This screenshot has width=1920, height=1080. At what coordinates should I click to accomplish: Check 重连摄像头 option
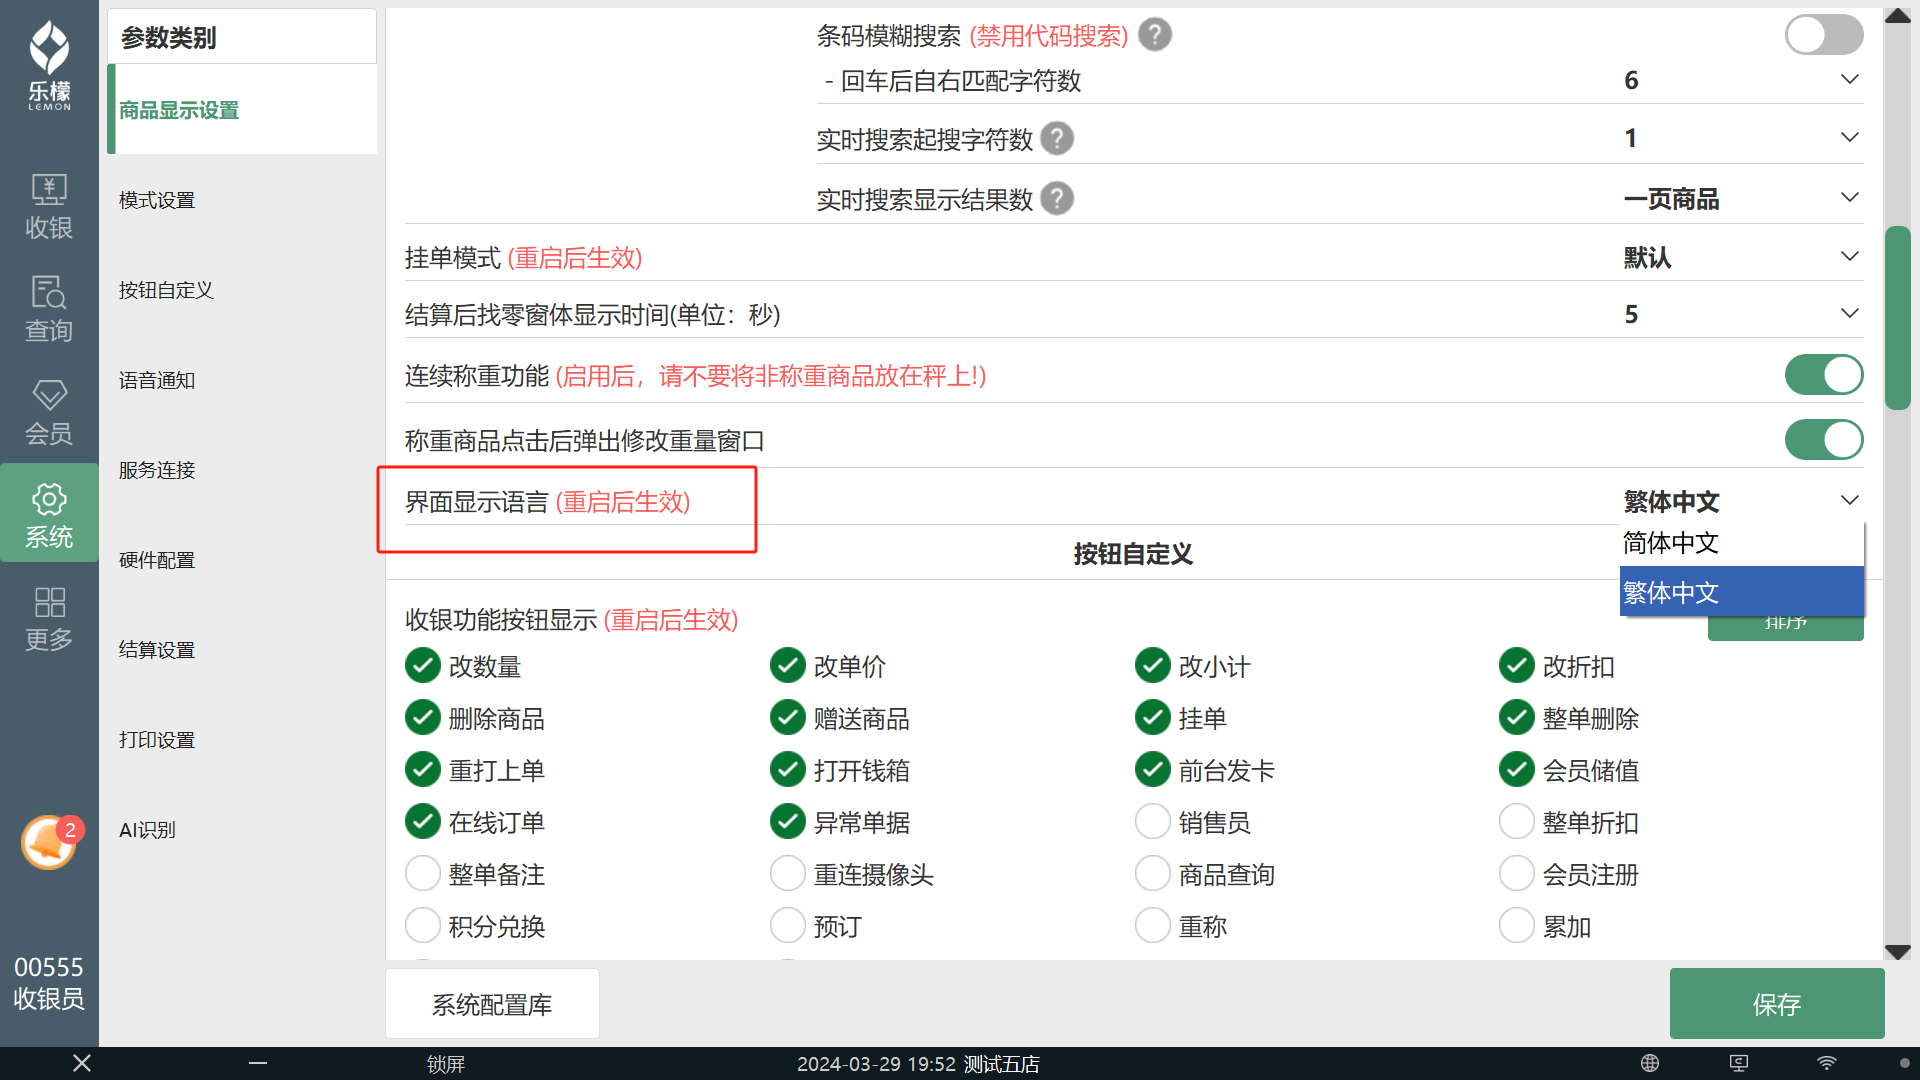tap(788, 873)
